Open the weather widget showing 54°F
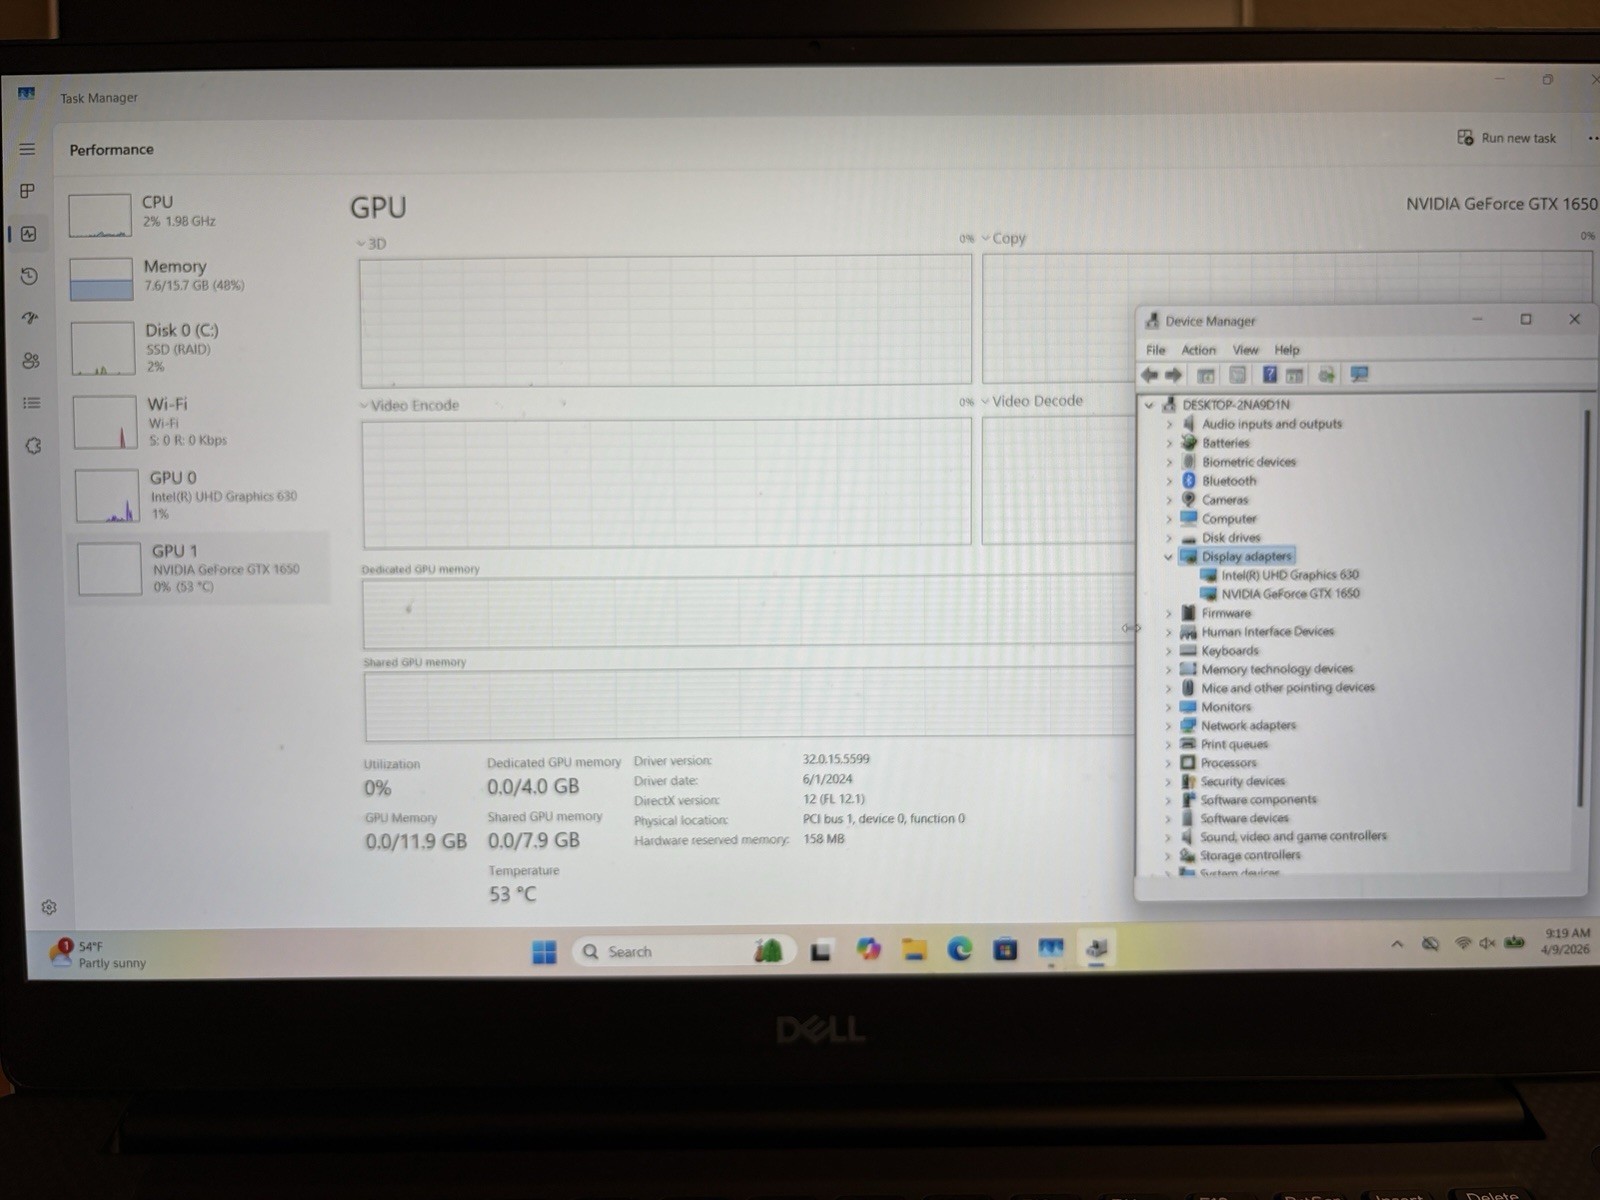 point(98,954)
